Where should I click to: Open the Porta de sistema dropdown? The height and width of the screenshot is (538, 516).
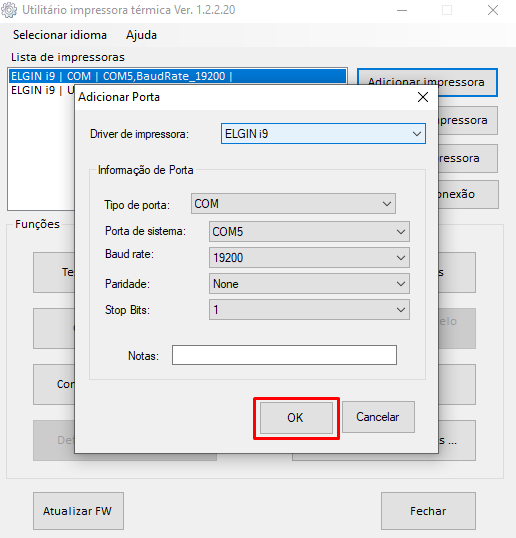click(309, 232)
